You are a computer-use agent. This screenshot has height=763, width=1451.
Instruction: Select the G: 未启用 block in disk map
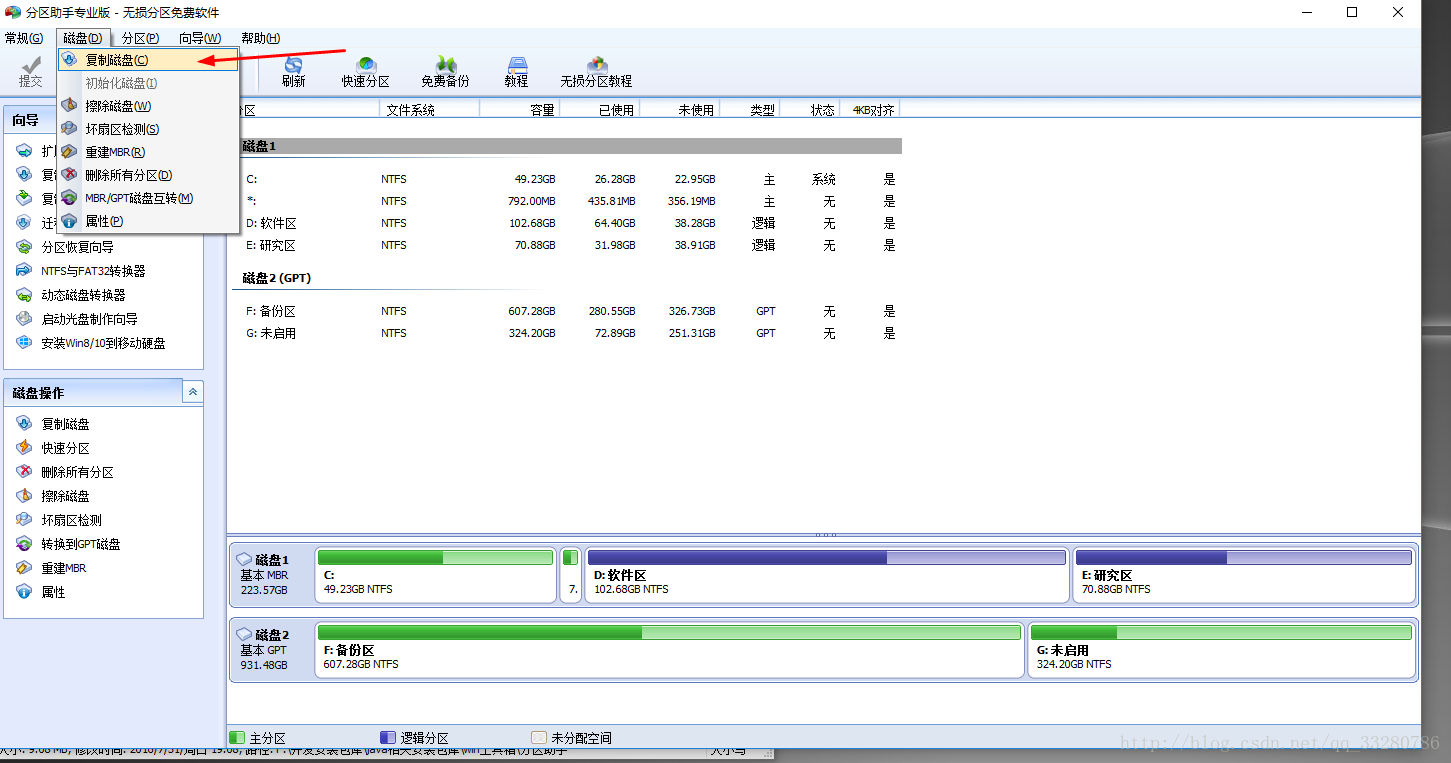tap(1222, 650)
